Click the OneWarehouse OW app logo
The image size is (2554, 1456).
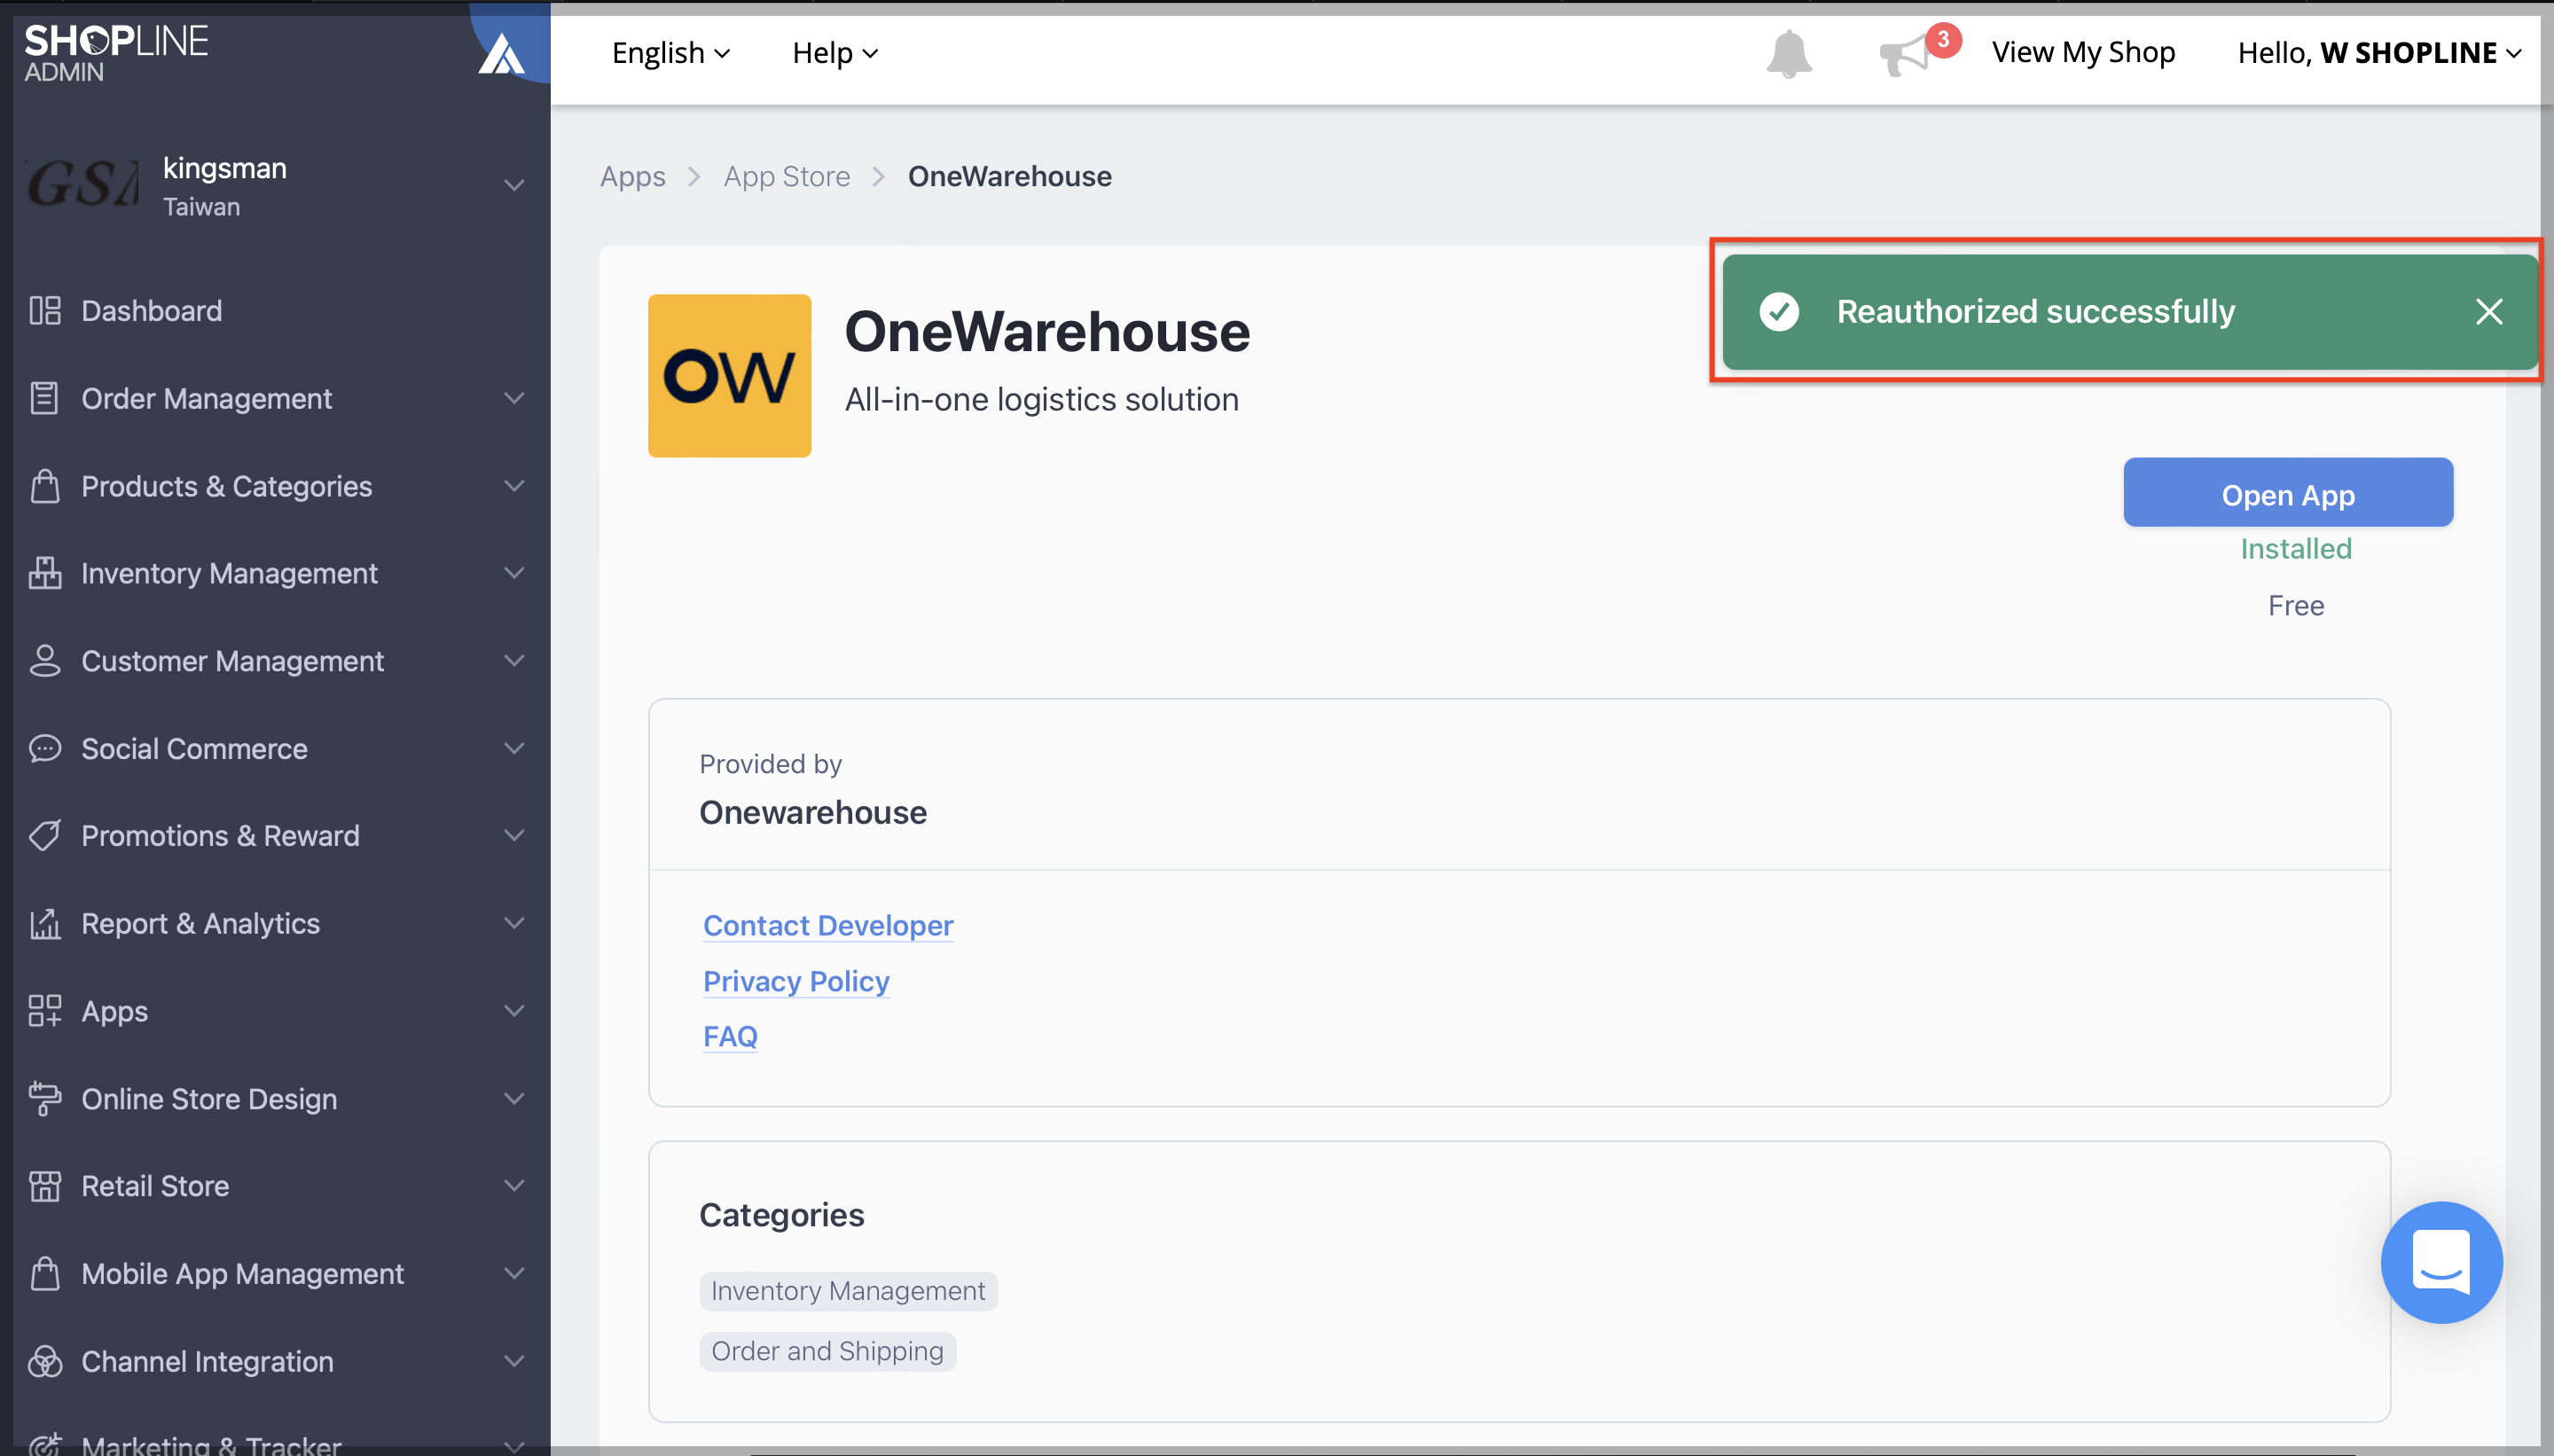[729, 375]
